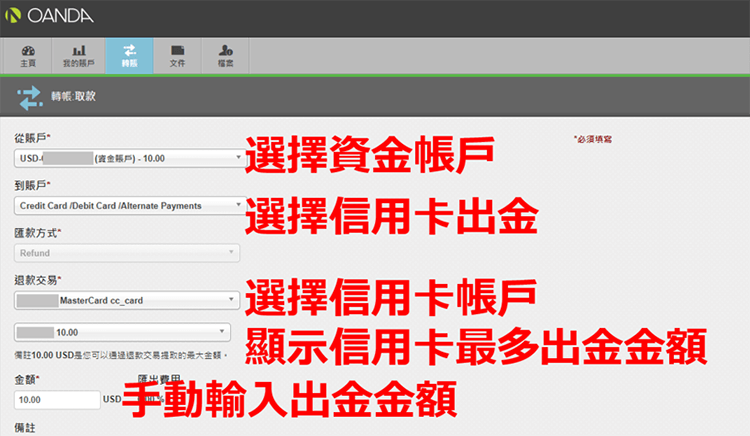The height and width of the screenshot is (436, 750).
Task: Open the 匯款方式 Refund dropdown
Action: click(x=127, y=253)
